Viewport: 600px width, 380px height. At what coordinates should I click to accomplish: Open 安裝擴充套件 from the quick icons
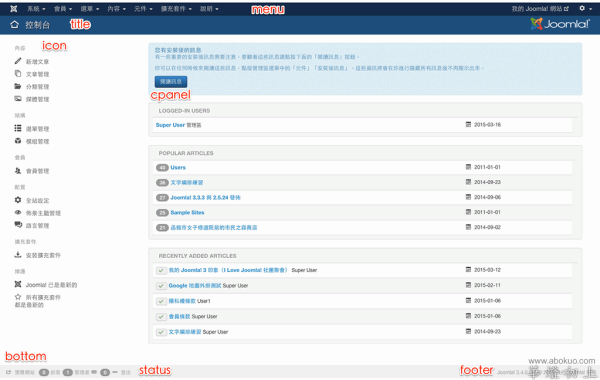coord(43,255)
